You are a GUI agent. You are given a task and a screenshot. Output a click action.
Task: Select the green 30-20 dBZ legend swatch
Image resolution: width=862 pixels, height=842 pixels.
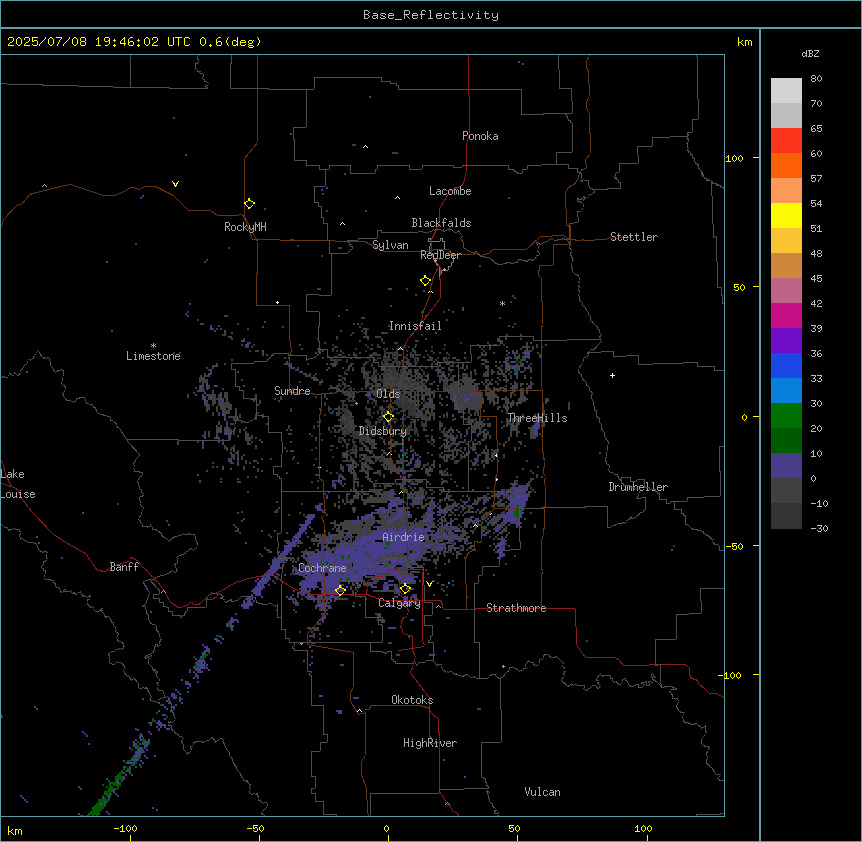click(786, 416)
